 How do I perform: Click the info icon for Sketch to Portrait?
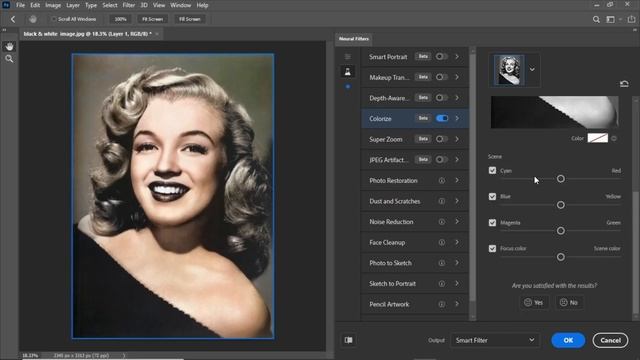click(442, 284)
